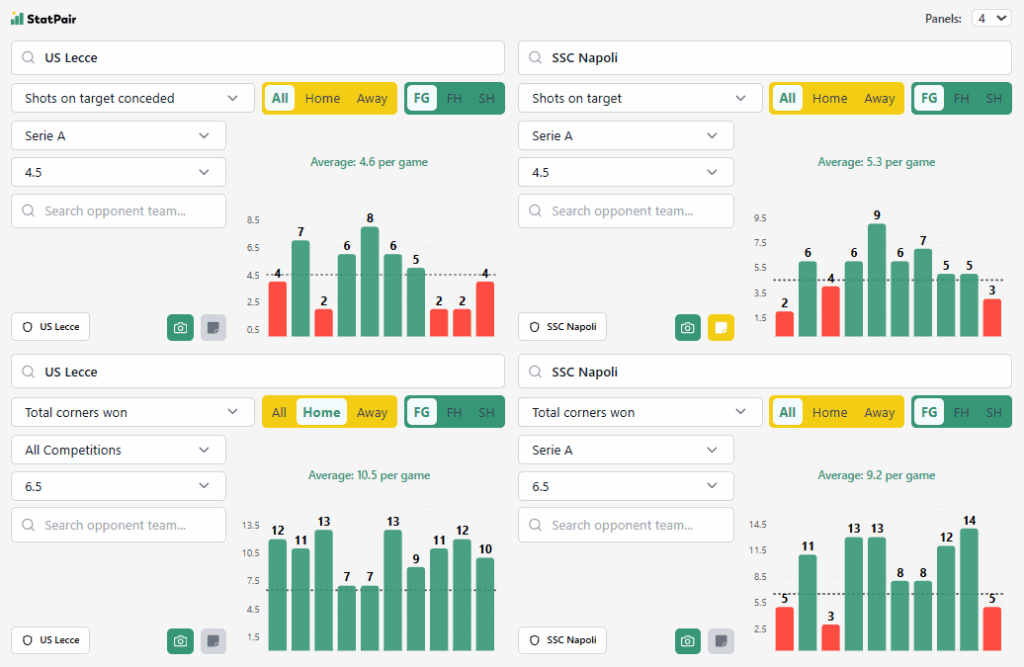
Task: Open note icon in Napoli corners won panel
Action: pyautogui.click(x=720, y=641)
